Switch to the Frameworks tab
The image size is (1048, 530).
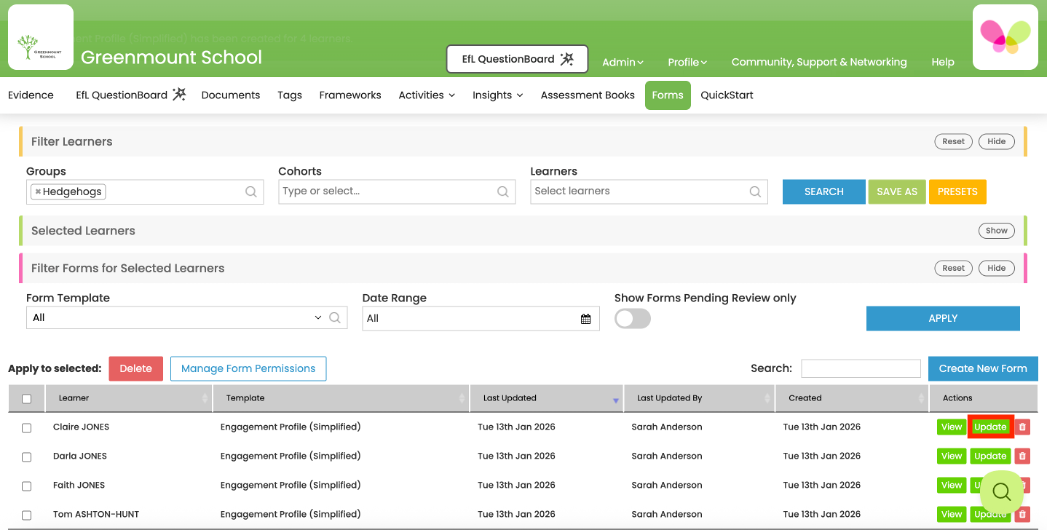click(350, 95)
